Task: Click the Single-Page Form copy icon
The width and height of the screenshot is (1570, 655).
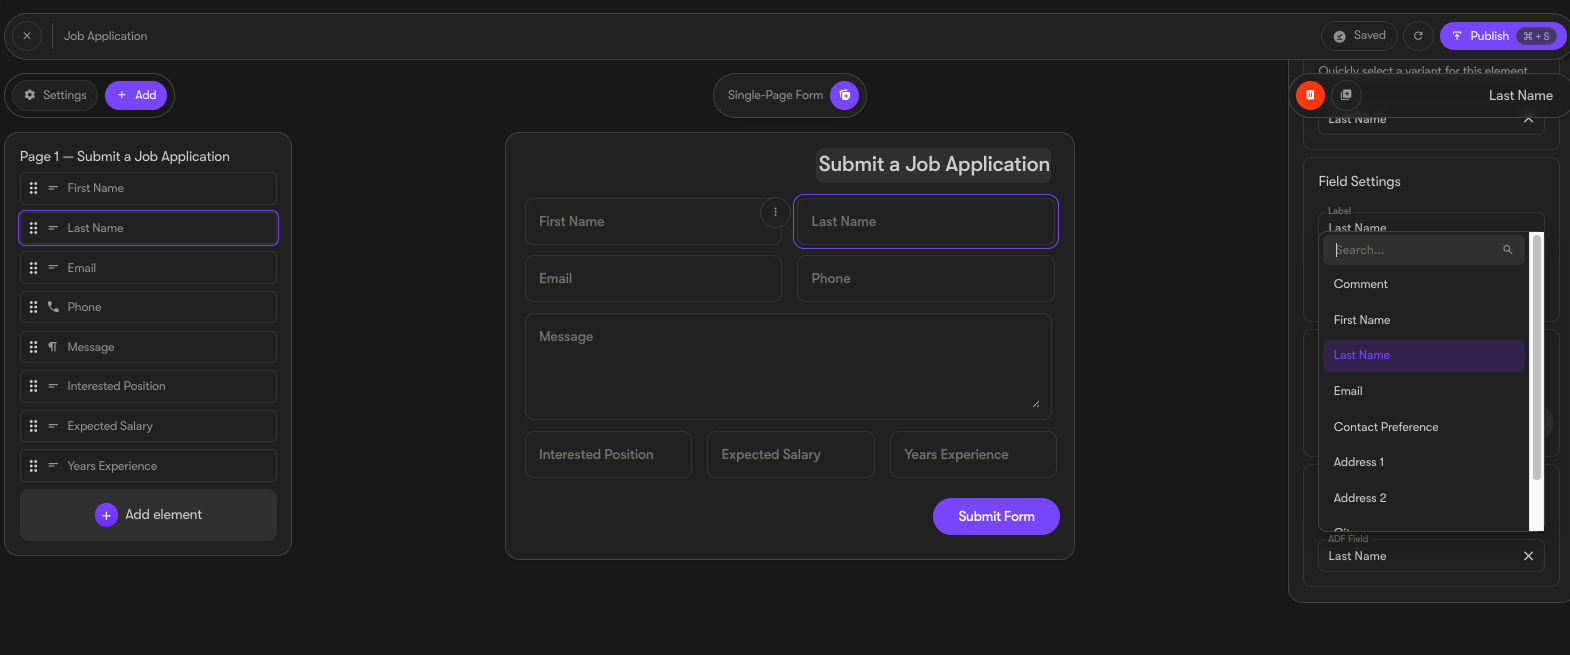Action: coord(845,95)
